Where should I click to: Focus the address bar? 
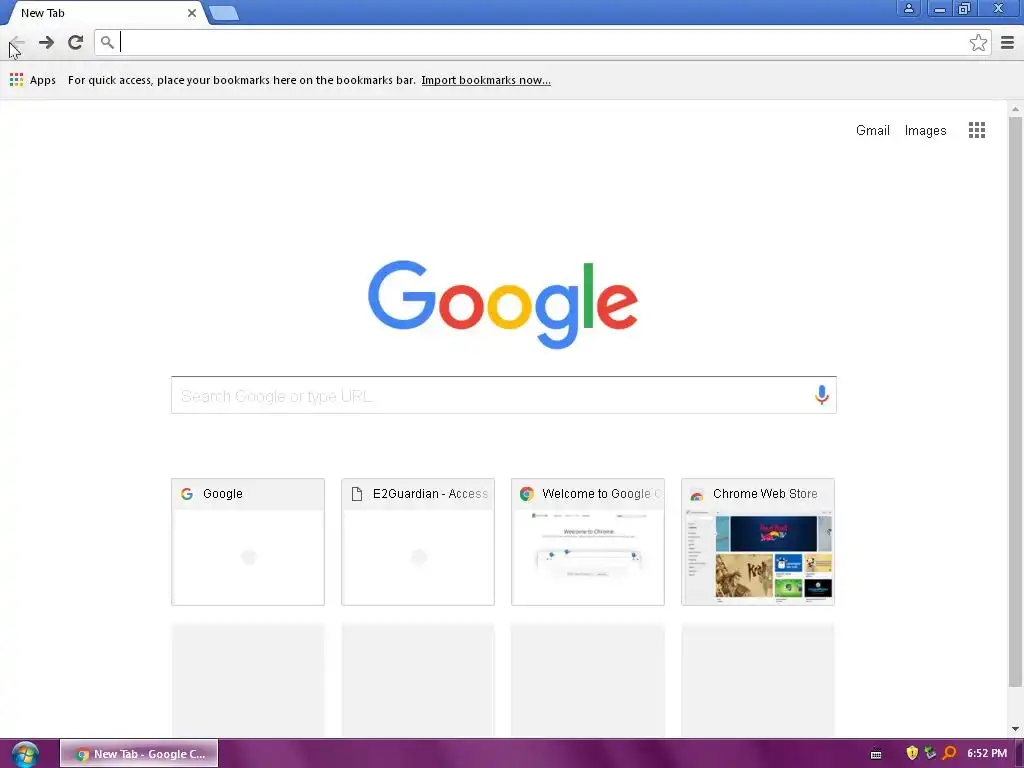(542, 42)
